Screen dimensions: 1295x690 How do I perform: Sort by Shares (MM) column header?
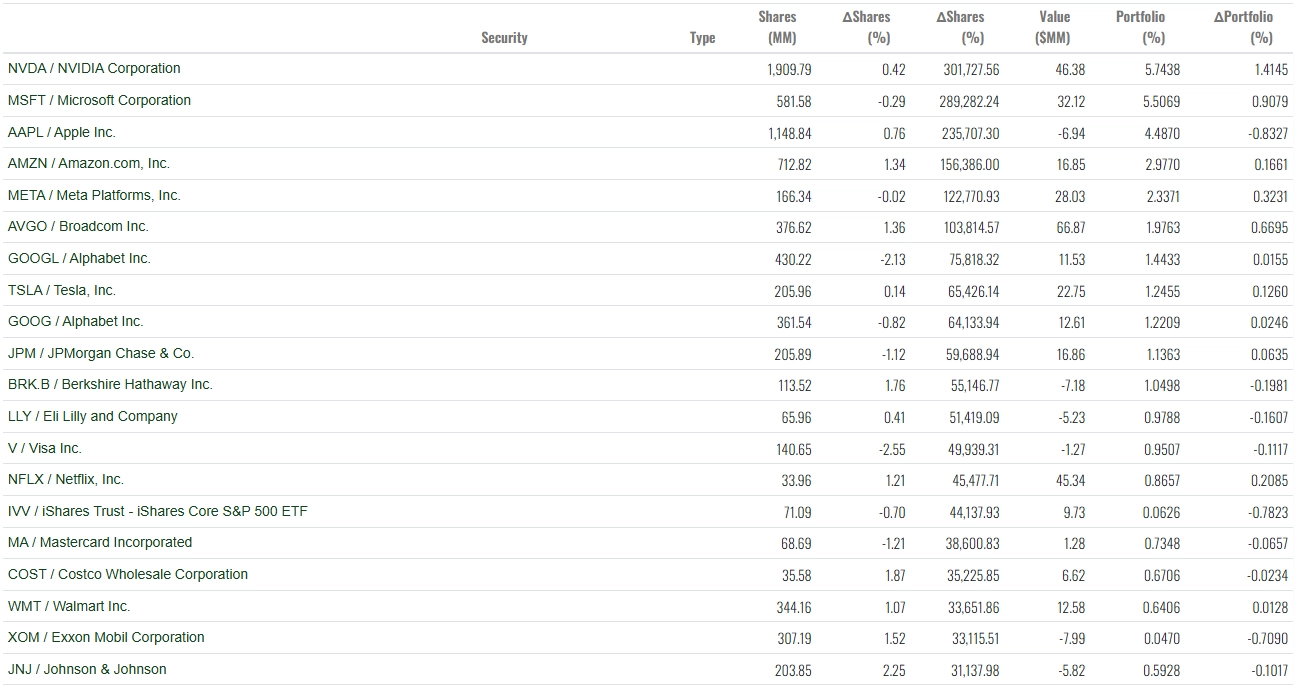[777, 28]
